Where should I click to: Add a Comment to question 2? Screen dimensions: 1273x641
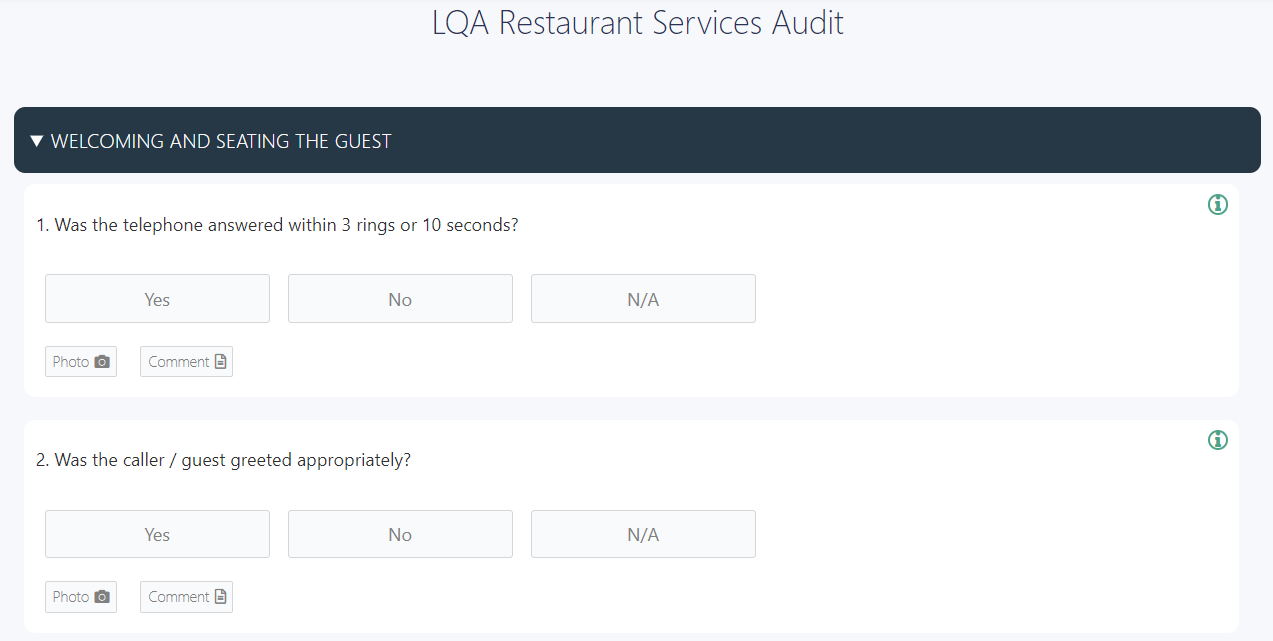[x=186, y=596]
